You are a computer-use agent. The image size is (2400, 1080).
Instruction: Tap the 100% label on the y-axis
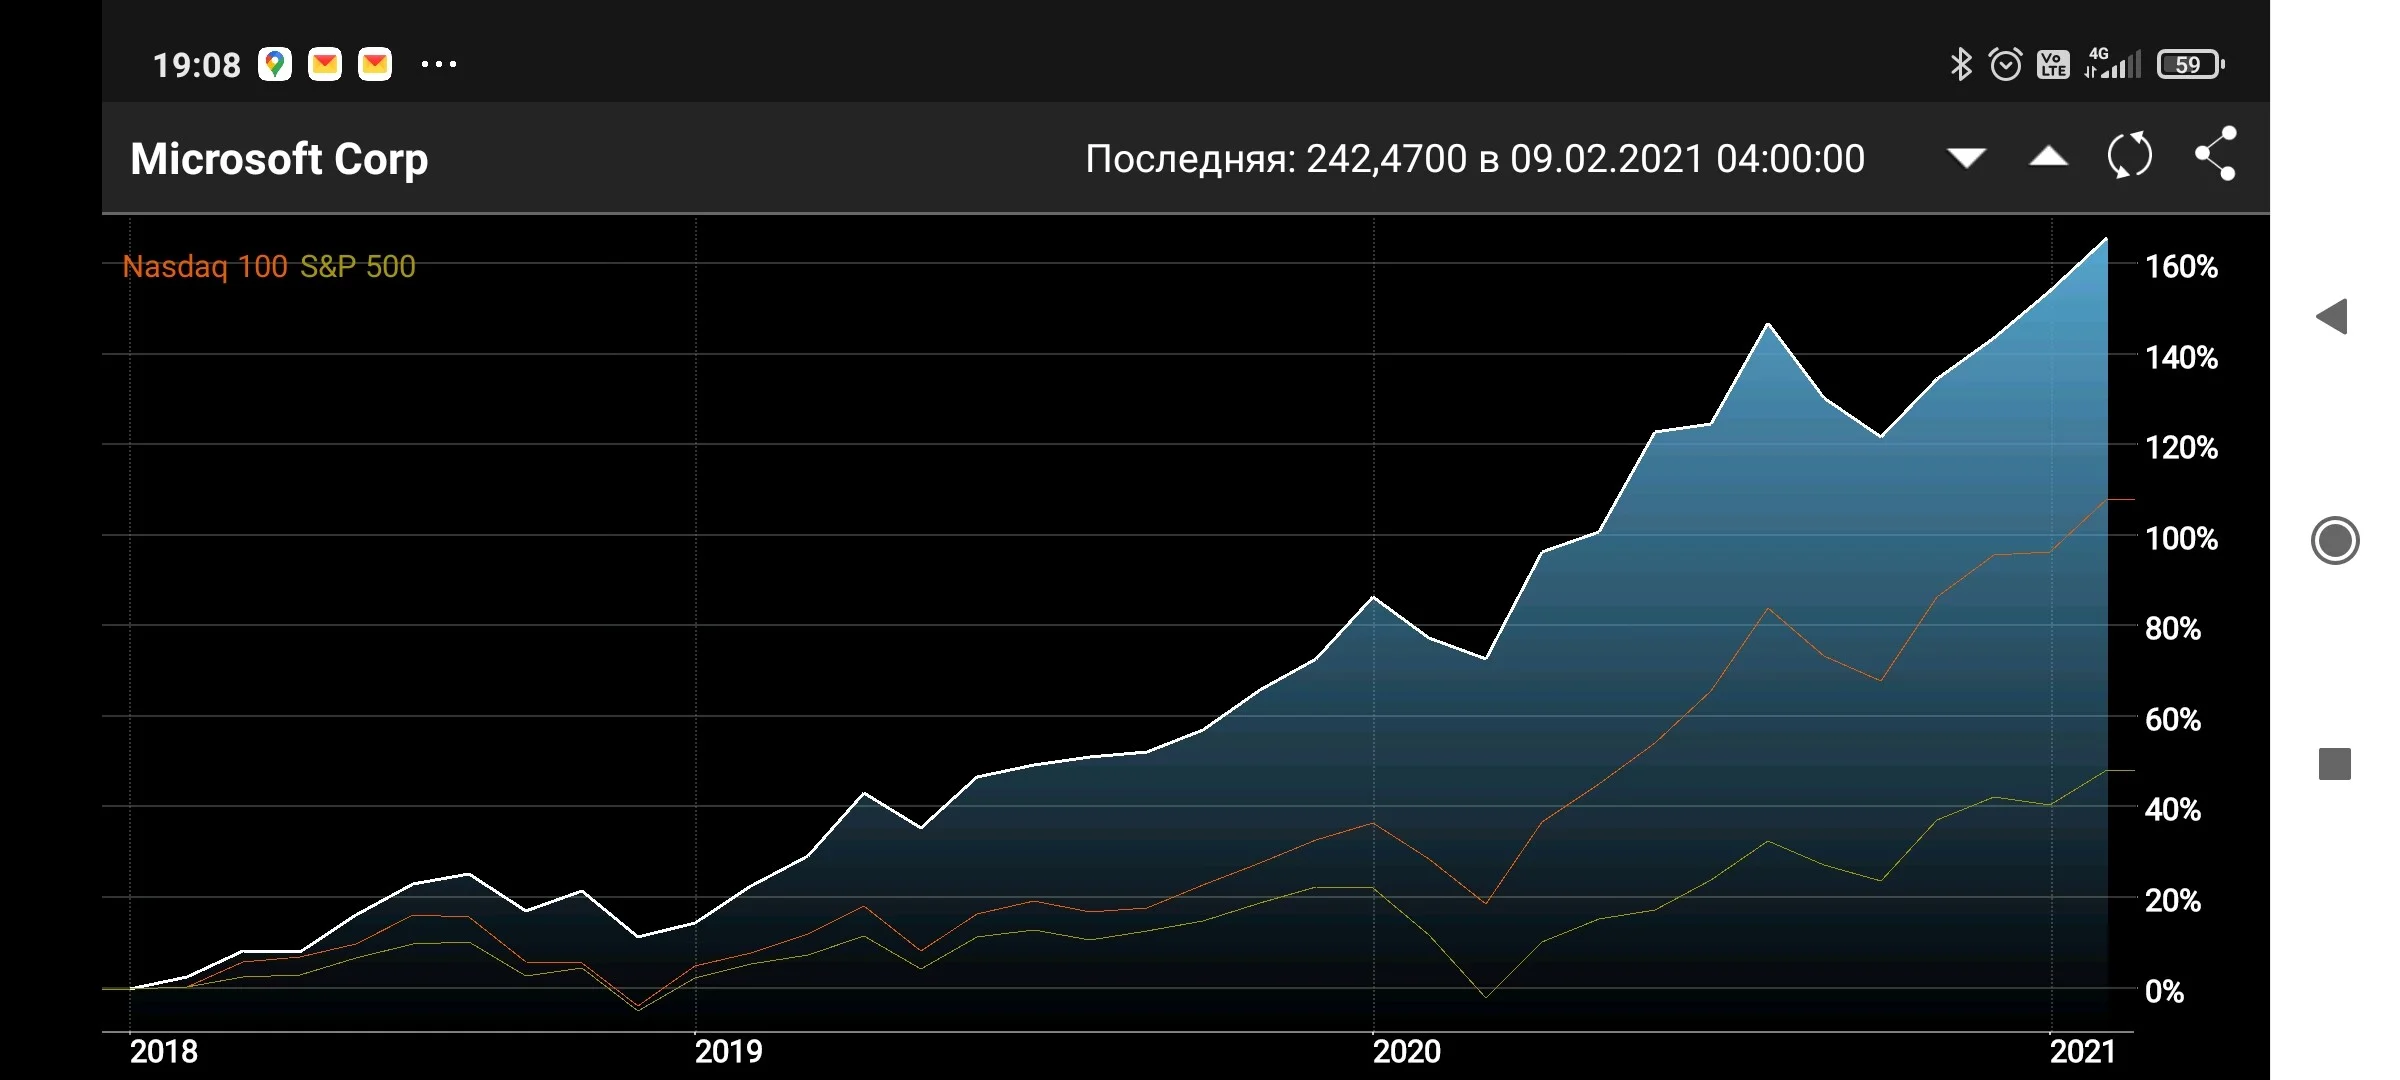click(x=2181, y=539)
